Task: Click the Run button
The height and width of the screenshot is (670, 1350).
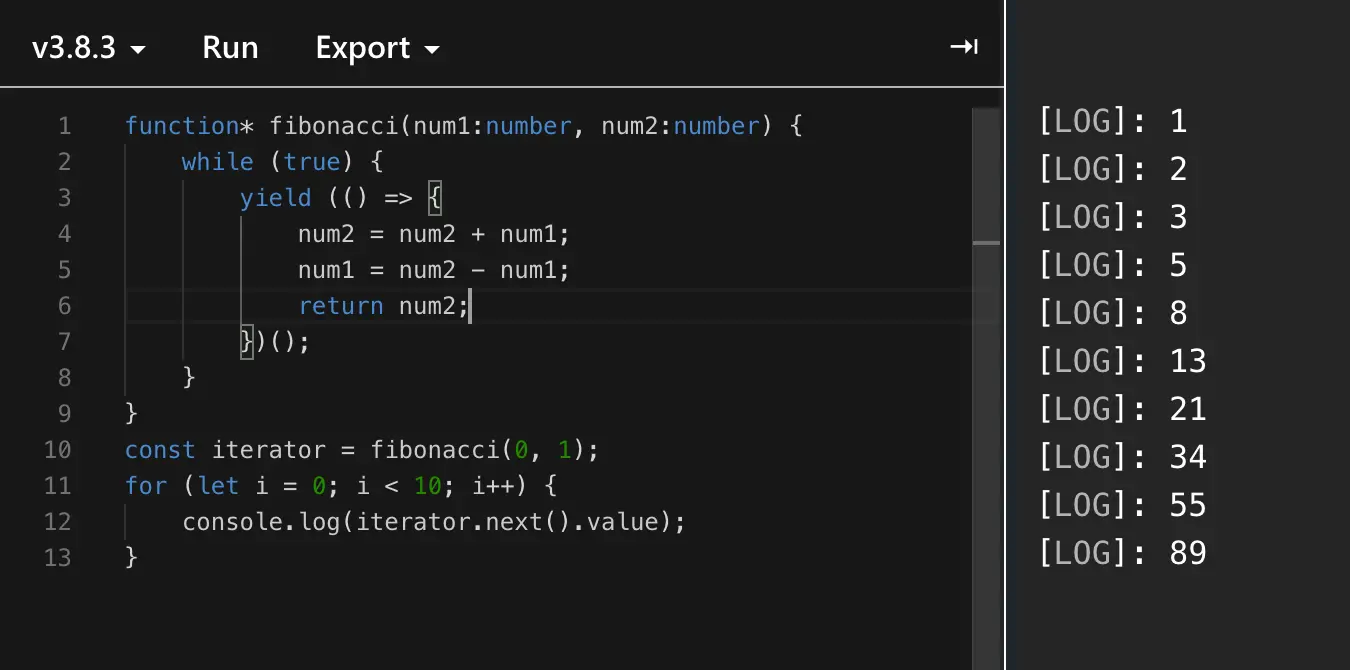Action: [x=230, y=48]
